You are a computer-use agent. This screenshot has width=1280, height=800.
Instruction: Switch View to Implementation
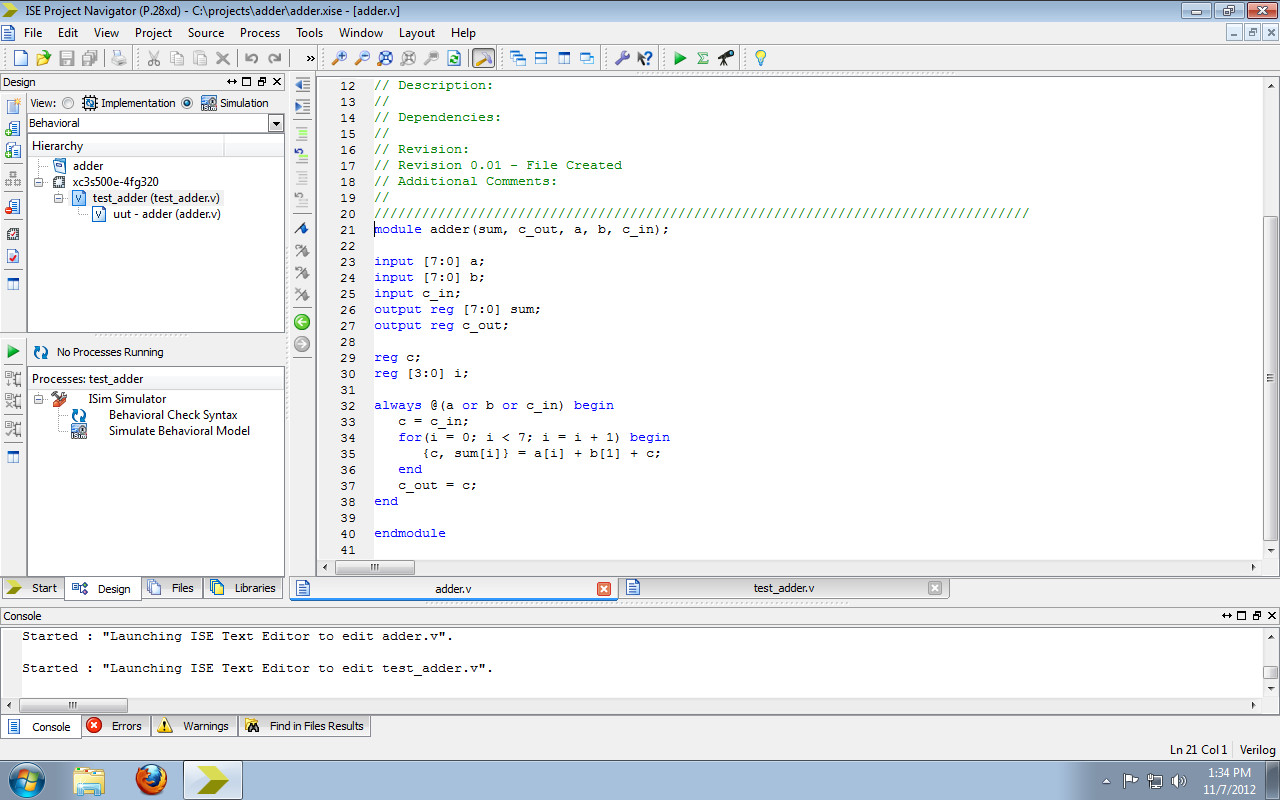(x=67, y=102)
